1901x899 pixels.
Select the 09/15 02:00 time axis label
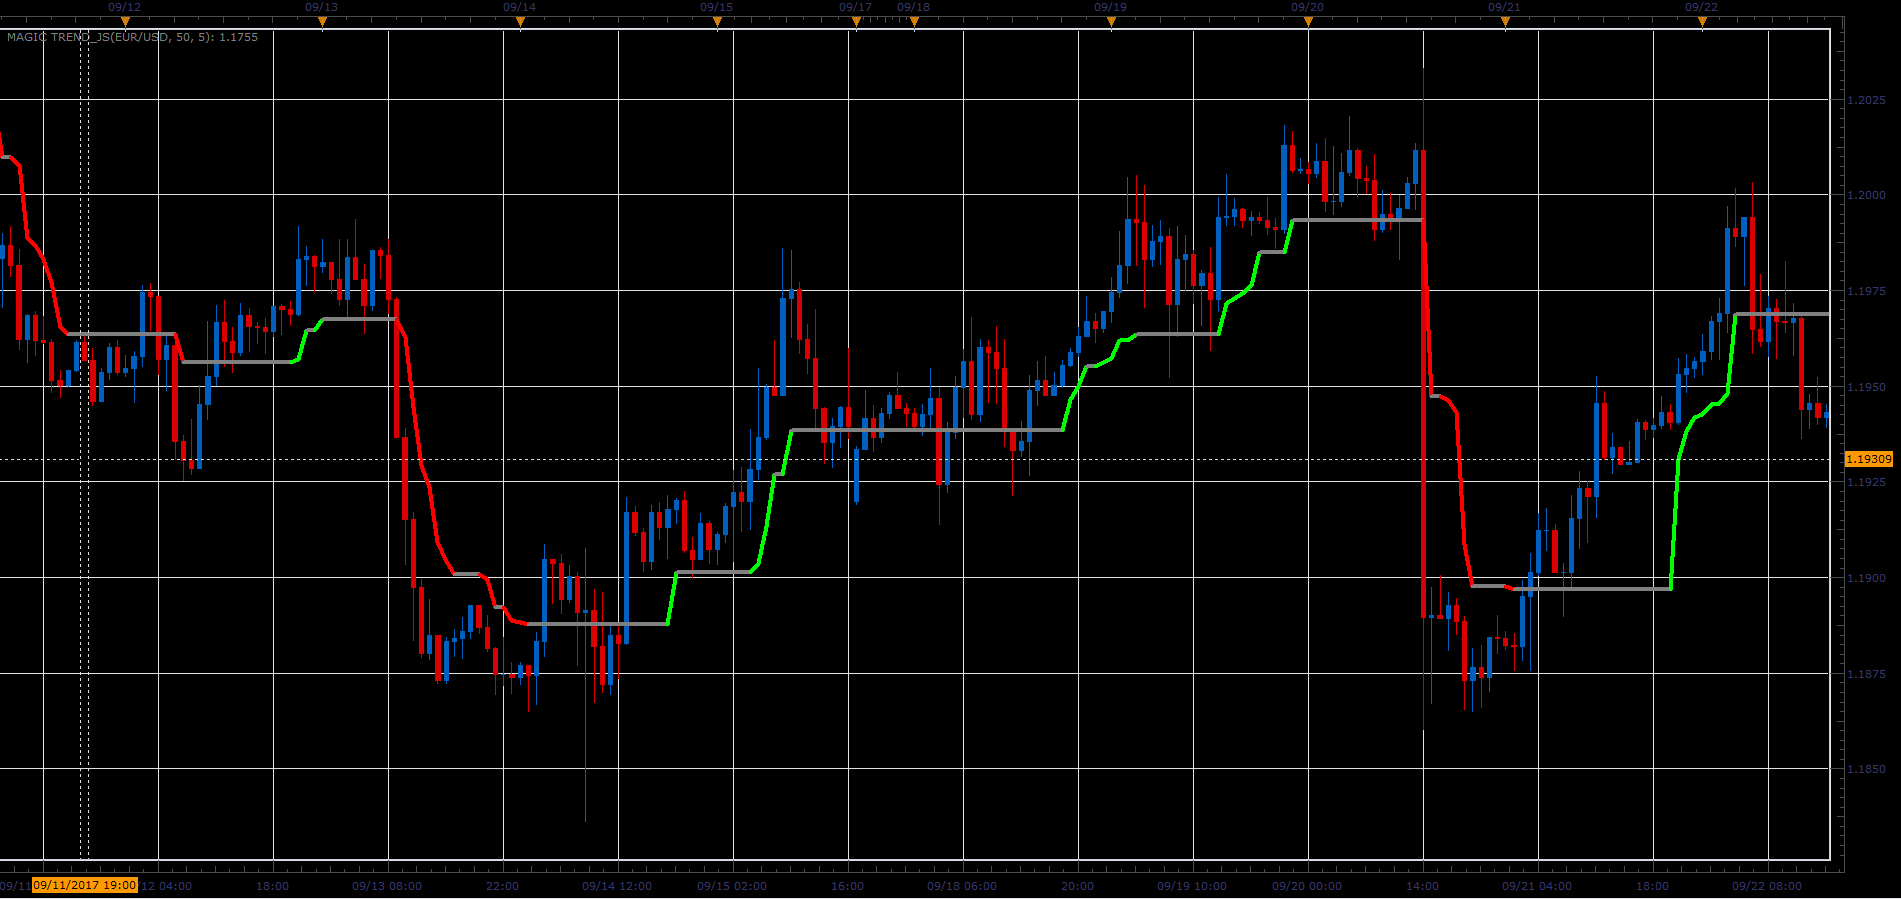click(x=732, y=886)
